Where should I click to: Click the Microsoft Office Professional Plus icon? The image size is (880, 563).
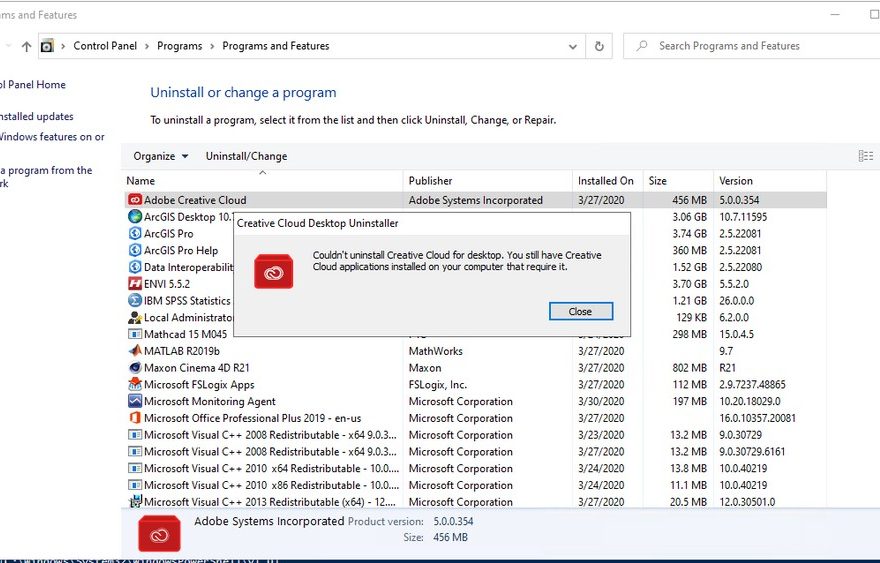point(135,418)
